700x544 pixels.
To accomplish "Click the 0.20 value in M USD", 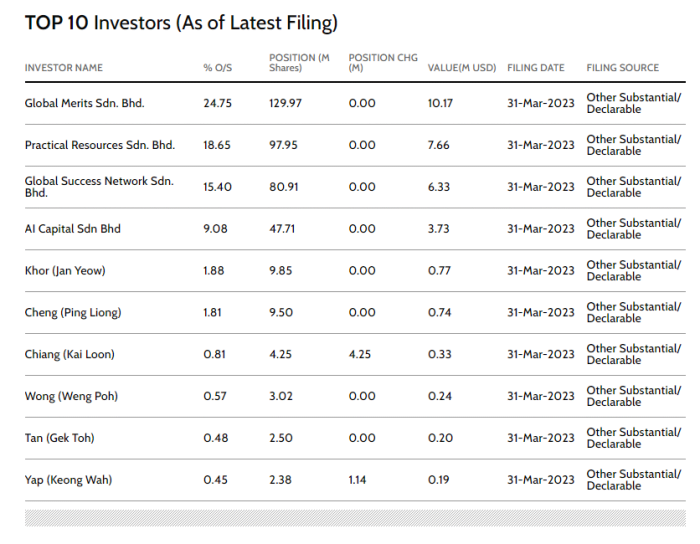I will click(440, 438).
